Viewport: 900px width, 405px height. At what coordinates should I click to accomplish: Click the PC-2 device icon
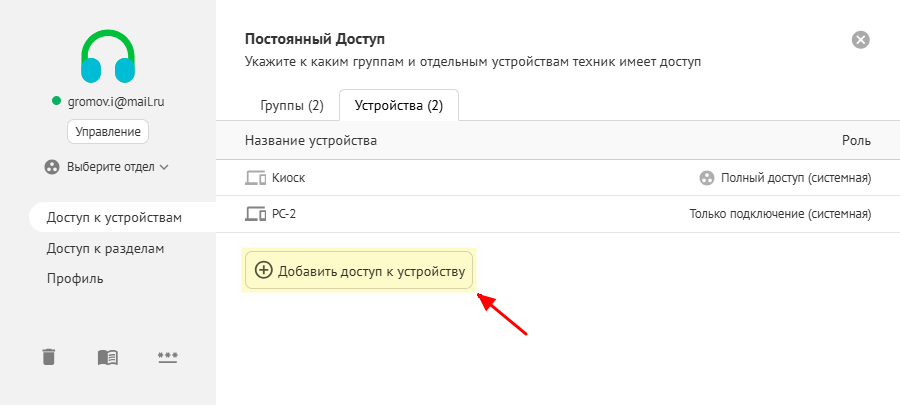[255, 214]
